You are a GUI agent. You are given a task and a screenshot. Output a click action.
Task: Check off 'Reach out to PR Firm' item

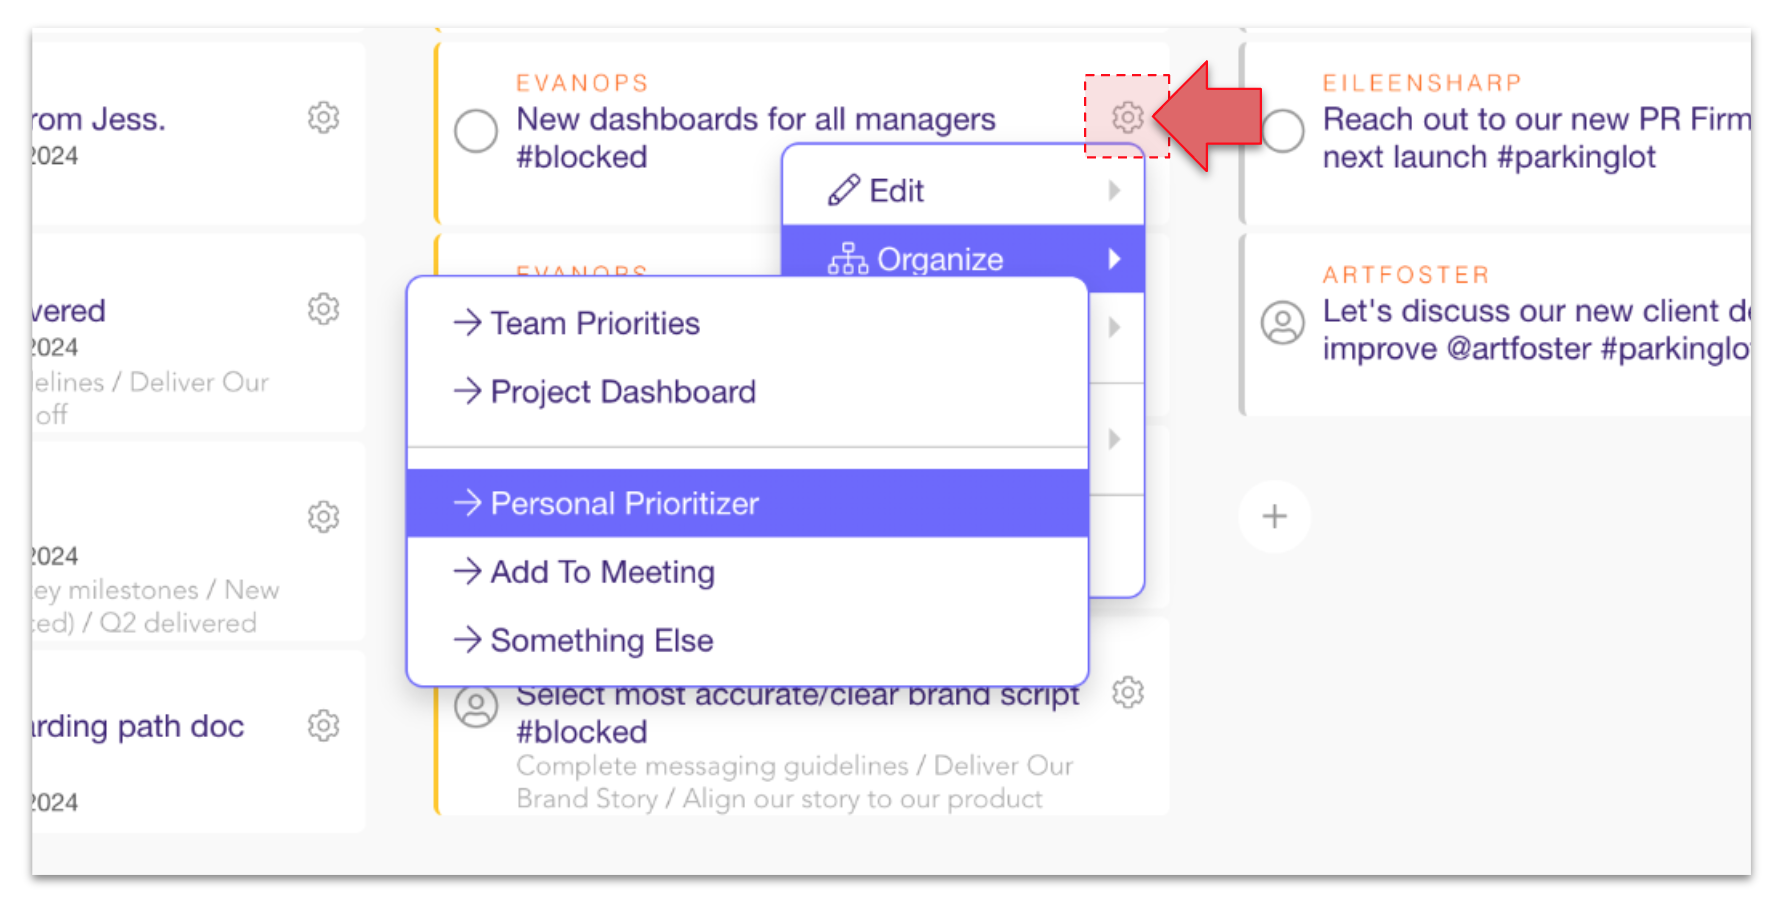(1282, 131)
